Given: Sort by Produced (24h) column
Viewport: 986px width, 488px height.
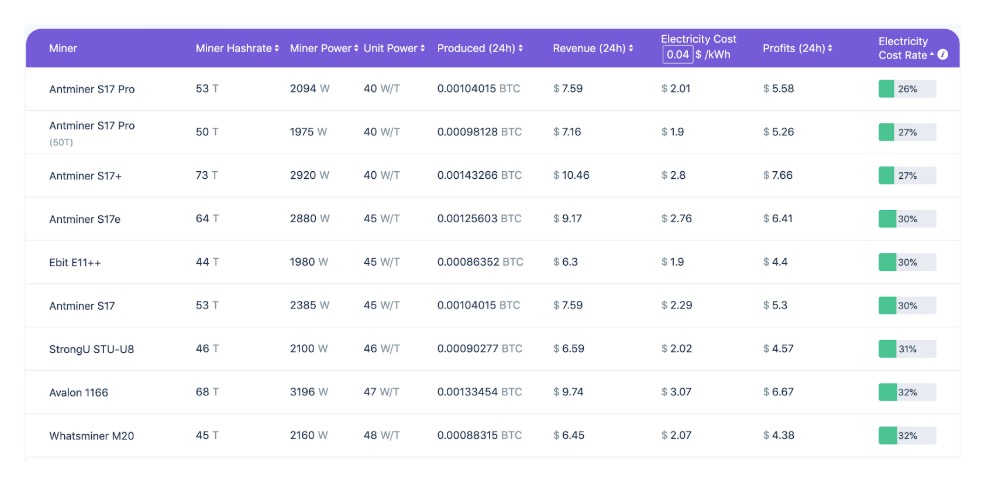Looking at the screenshot, I should pos(480,48).
